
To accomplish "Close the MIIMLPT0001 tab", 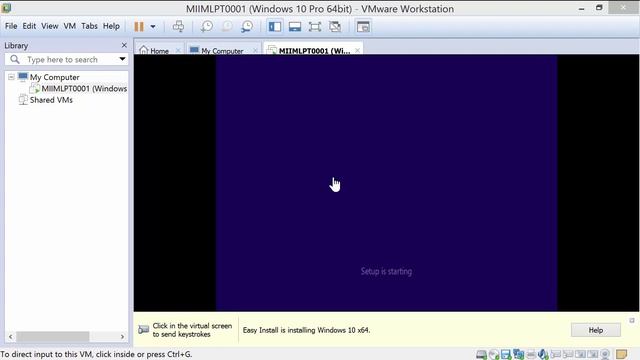I will click(x=358, y=50).
